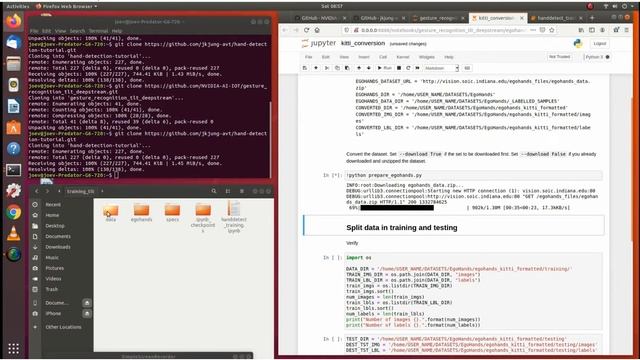Open Jupyter Cell menu
Image resolution: width=640 pixels, height=360 pixels.
(383, 57)
